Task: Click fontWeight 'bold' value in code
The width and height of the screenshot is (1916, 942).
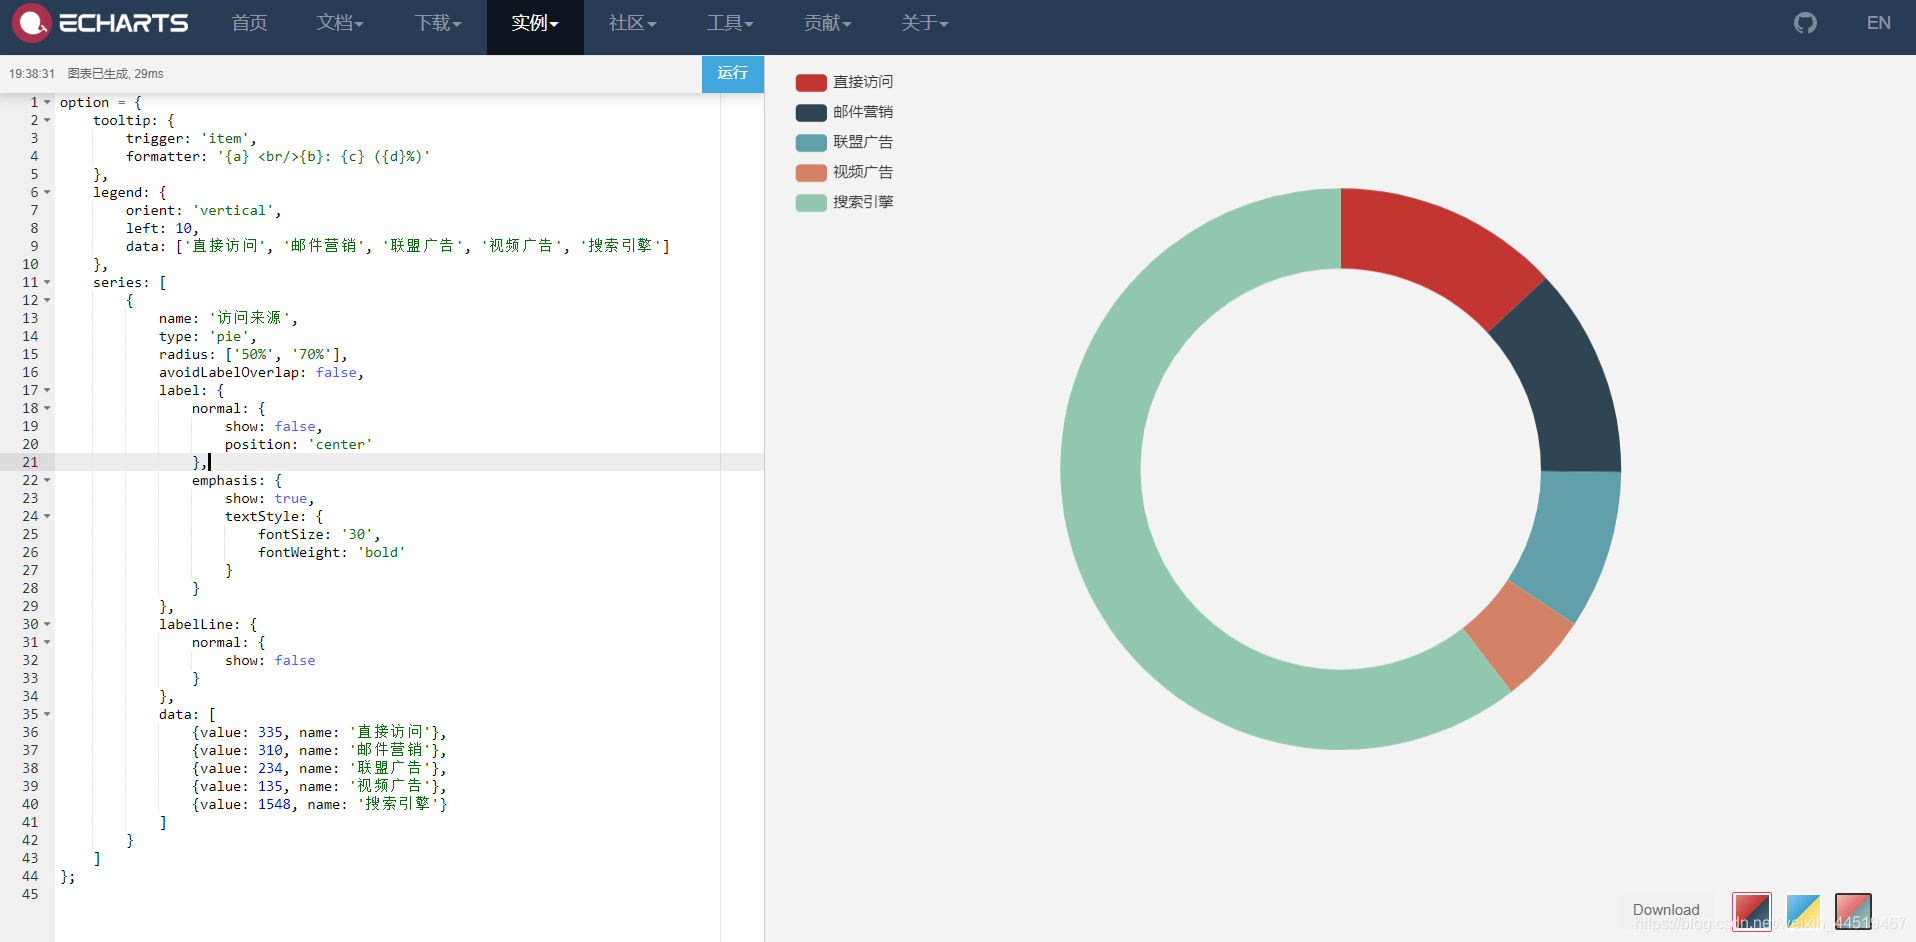Action: [382, 552]
